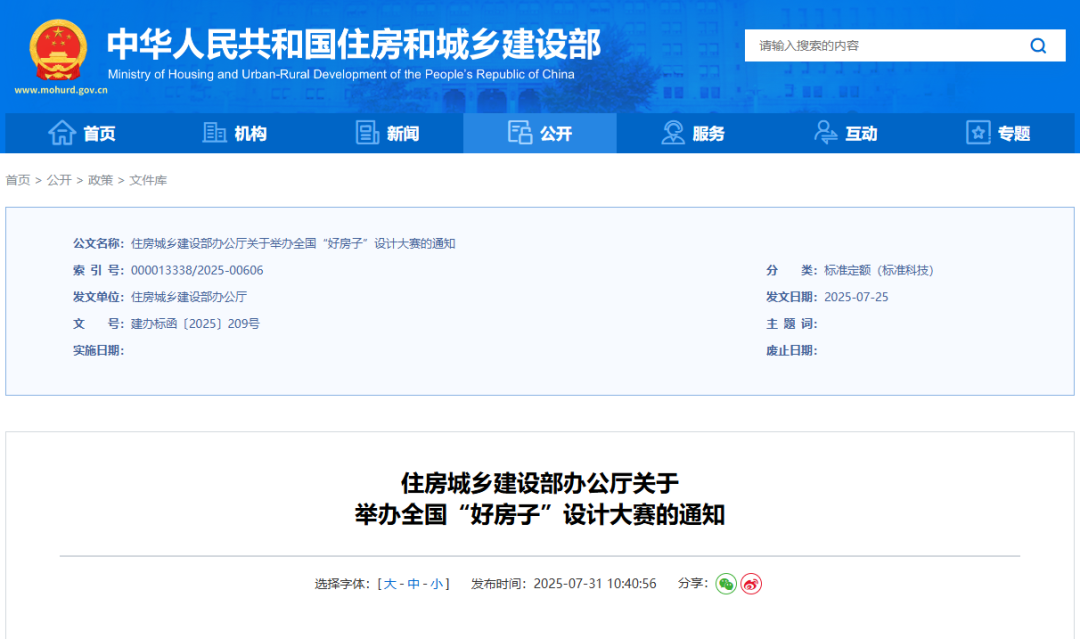The image size is (1080, 639).
Task: Select medium font size 中
Action: coord(413,584)
